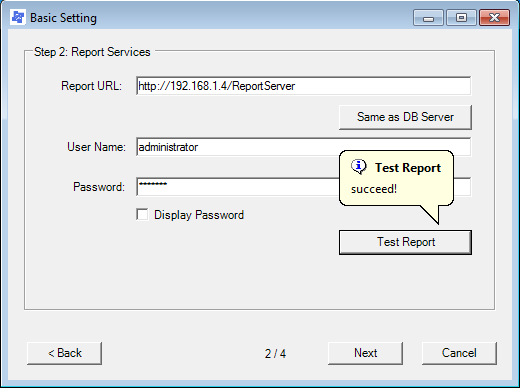
Task: Click the 'succeed!' message in the balloon
Action: [x=374, y=189]
